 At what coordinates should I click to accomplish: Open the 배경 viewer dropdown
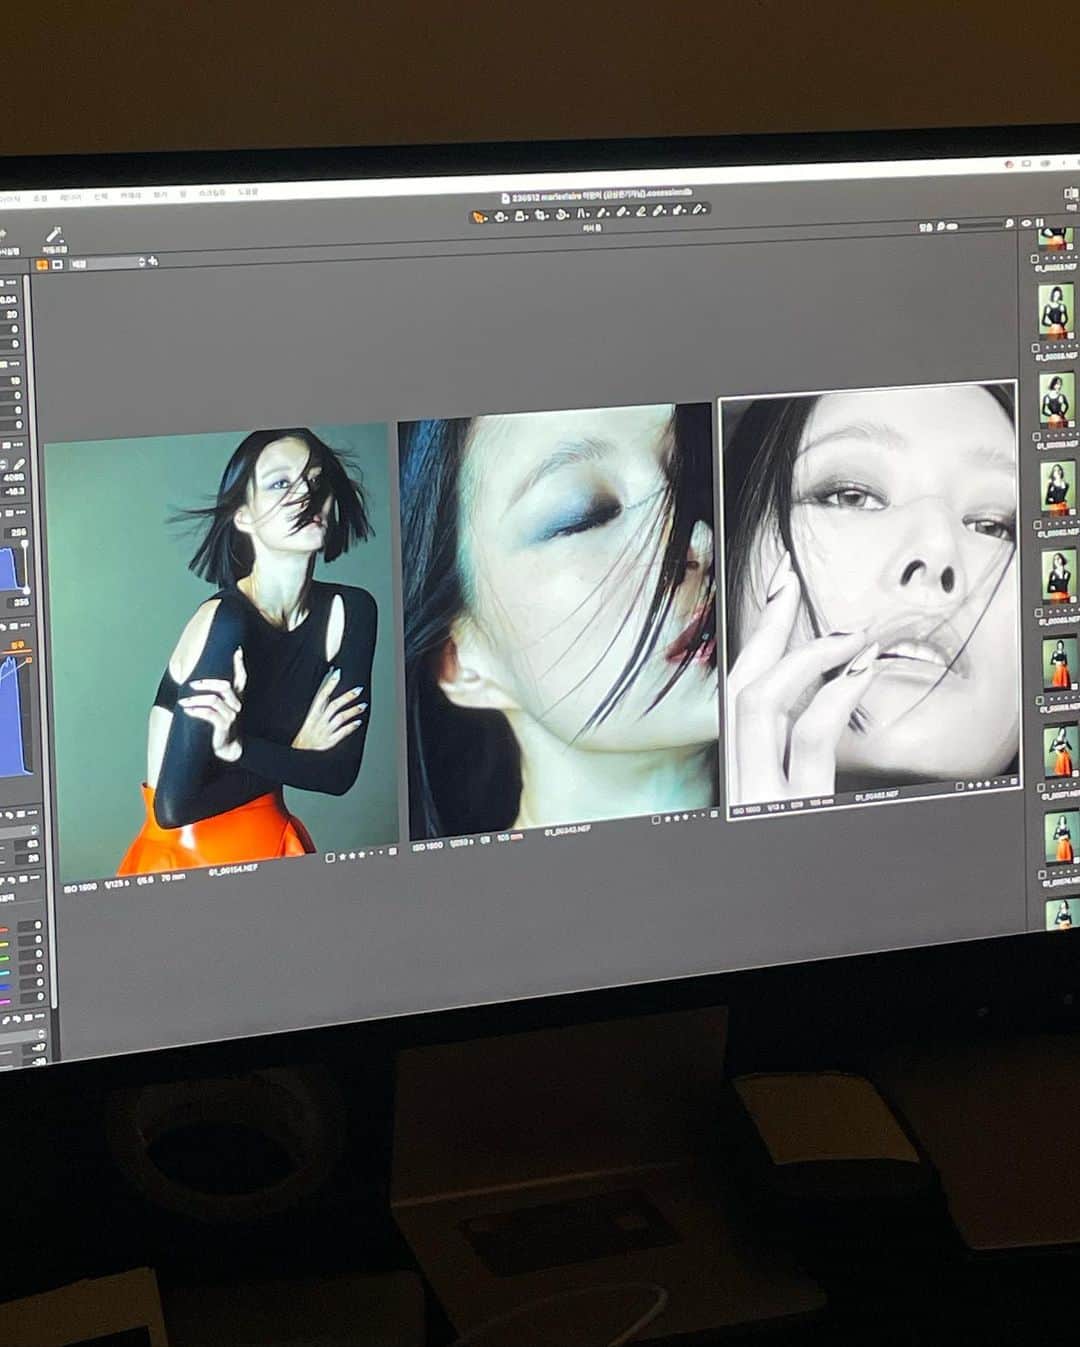click(106, 263)
